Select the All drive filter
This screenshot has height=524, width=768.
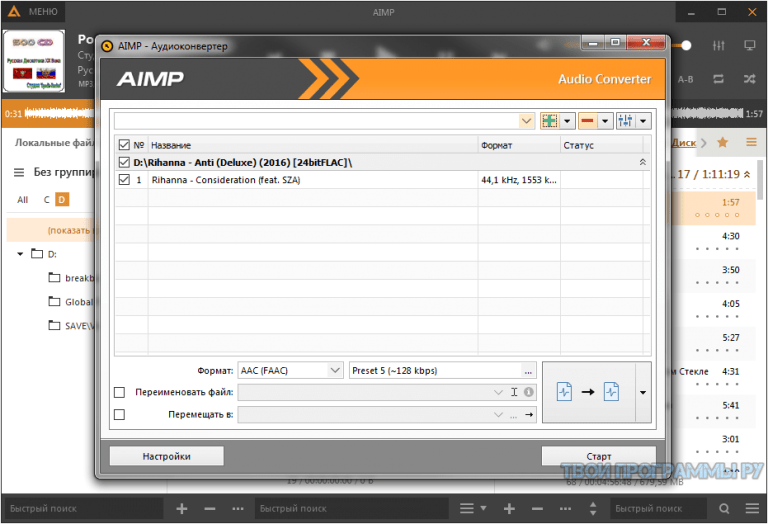tap(23, 199)
